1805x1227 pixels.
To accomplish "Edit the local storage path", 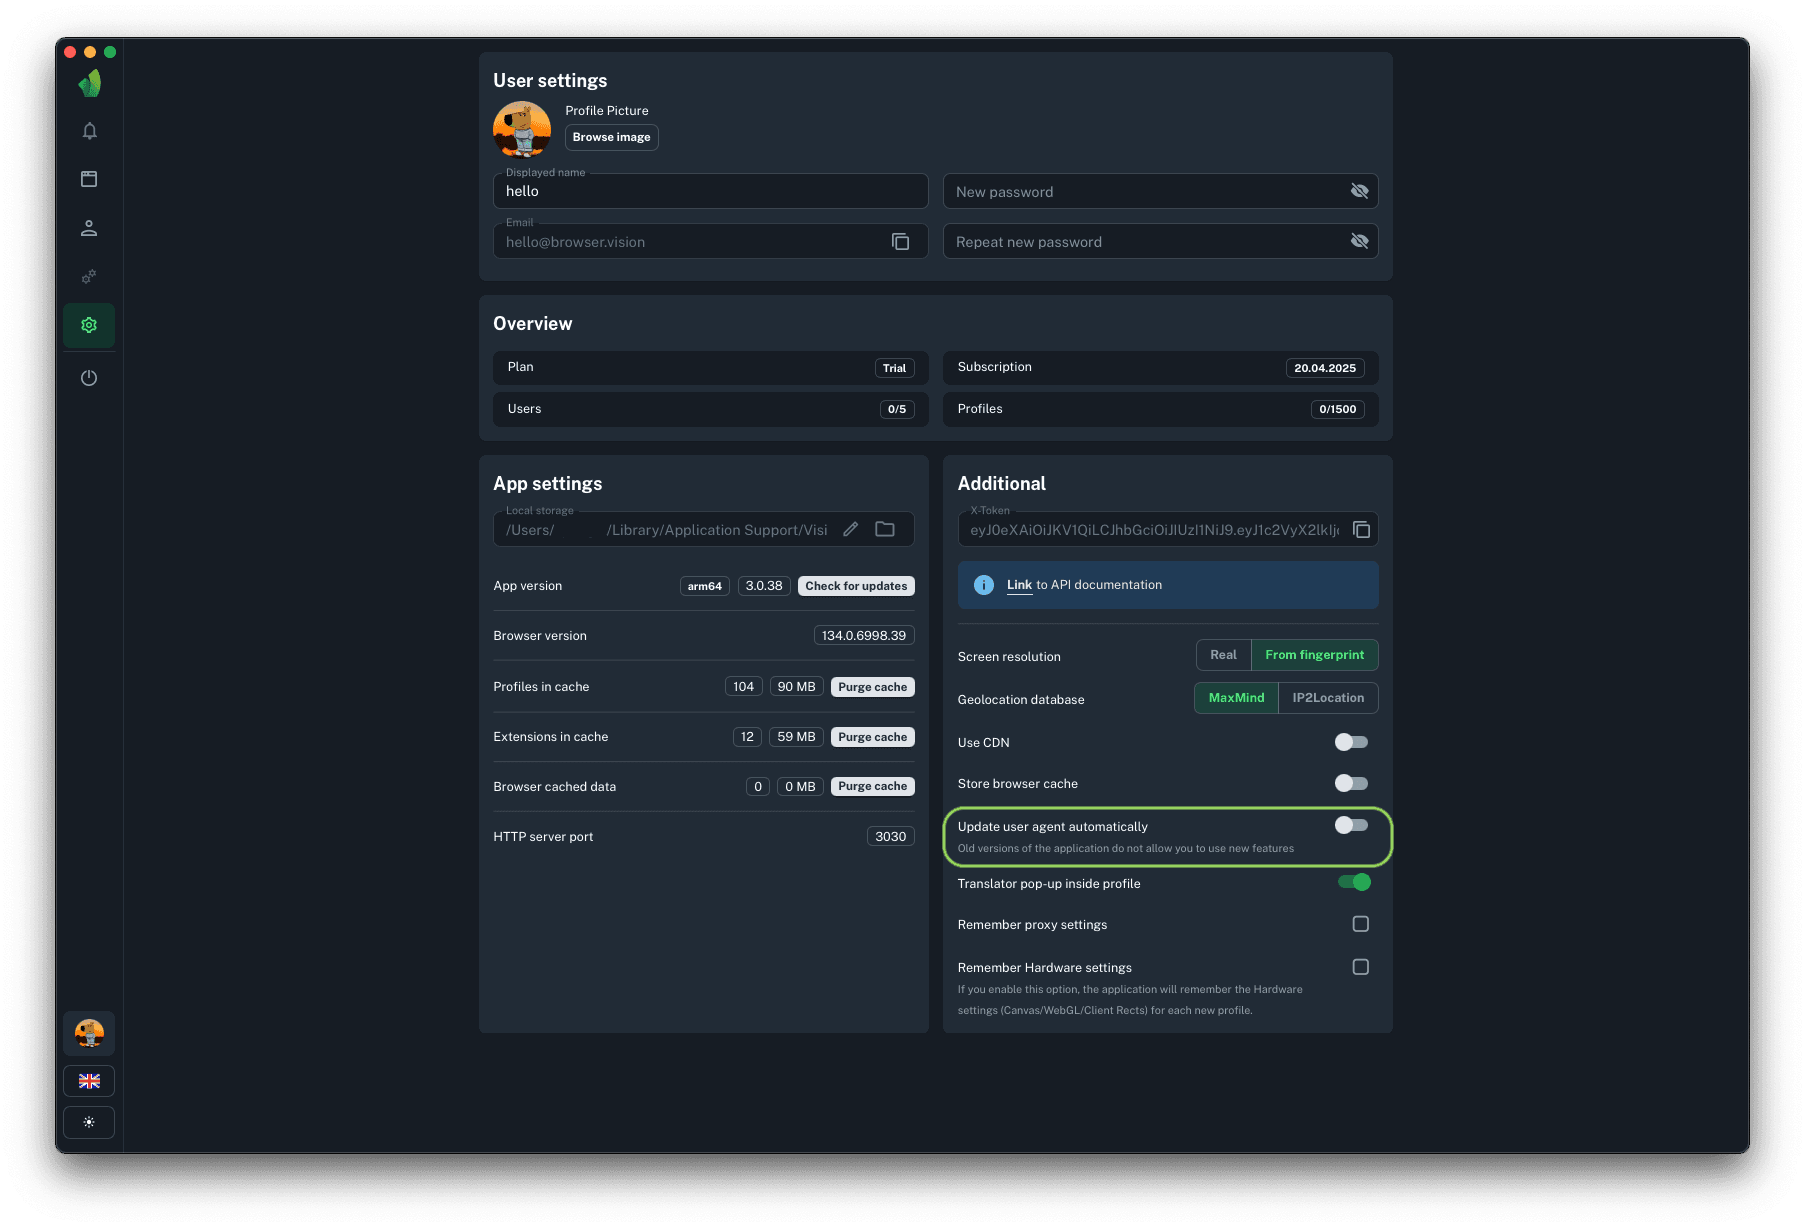I will point(850,530).
